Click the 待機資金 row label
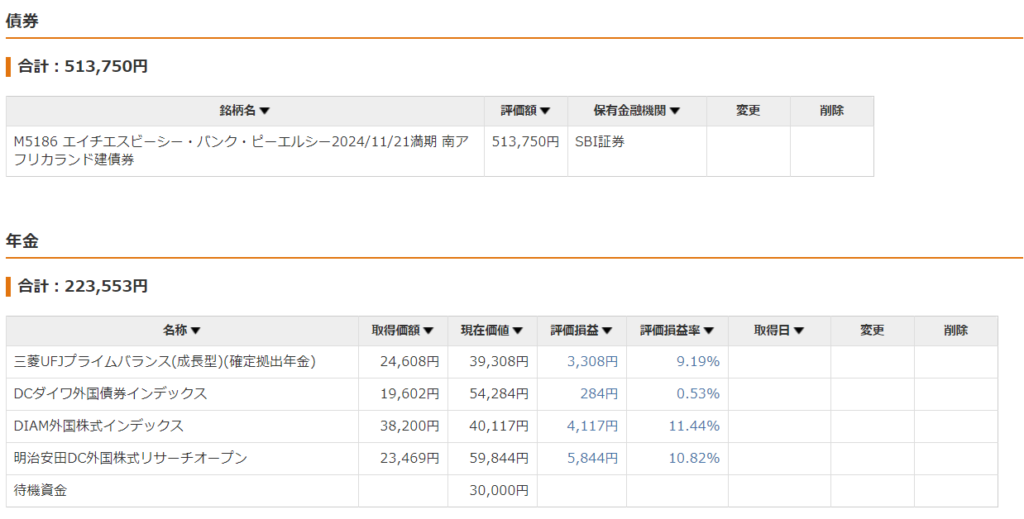 click(40, 490)
